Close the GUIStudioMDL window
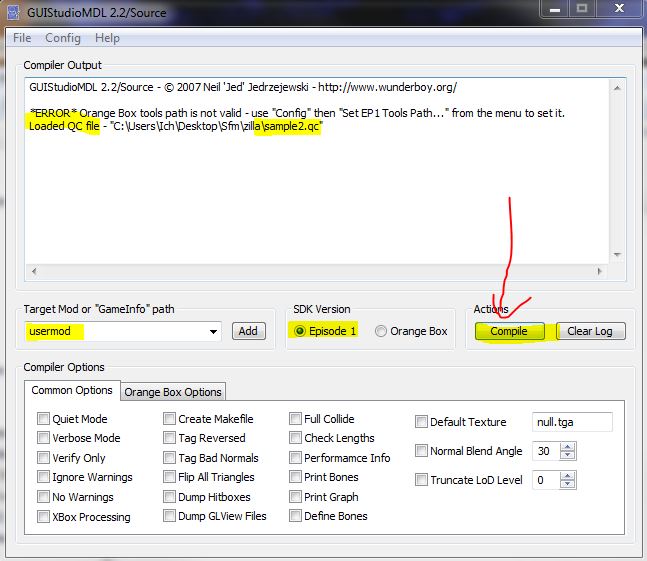This screenshot has width=647, height=561. point(619,8)
